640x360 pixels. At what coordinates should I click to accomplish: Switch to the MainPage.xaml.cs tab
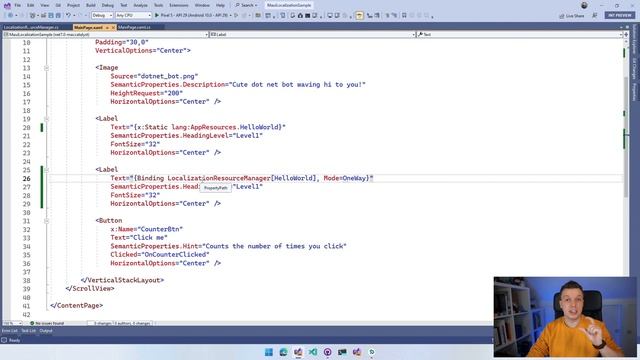coord(134,27)
